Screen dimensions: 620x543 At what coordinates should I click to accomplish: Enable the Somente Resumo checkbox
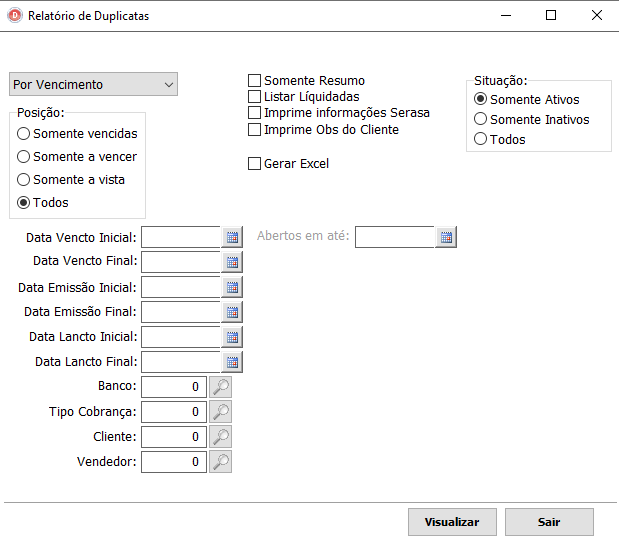tap(254, 81)
